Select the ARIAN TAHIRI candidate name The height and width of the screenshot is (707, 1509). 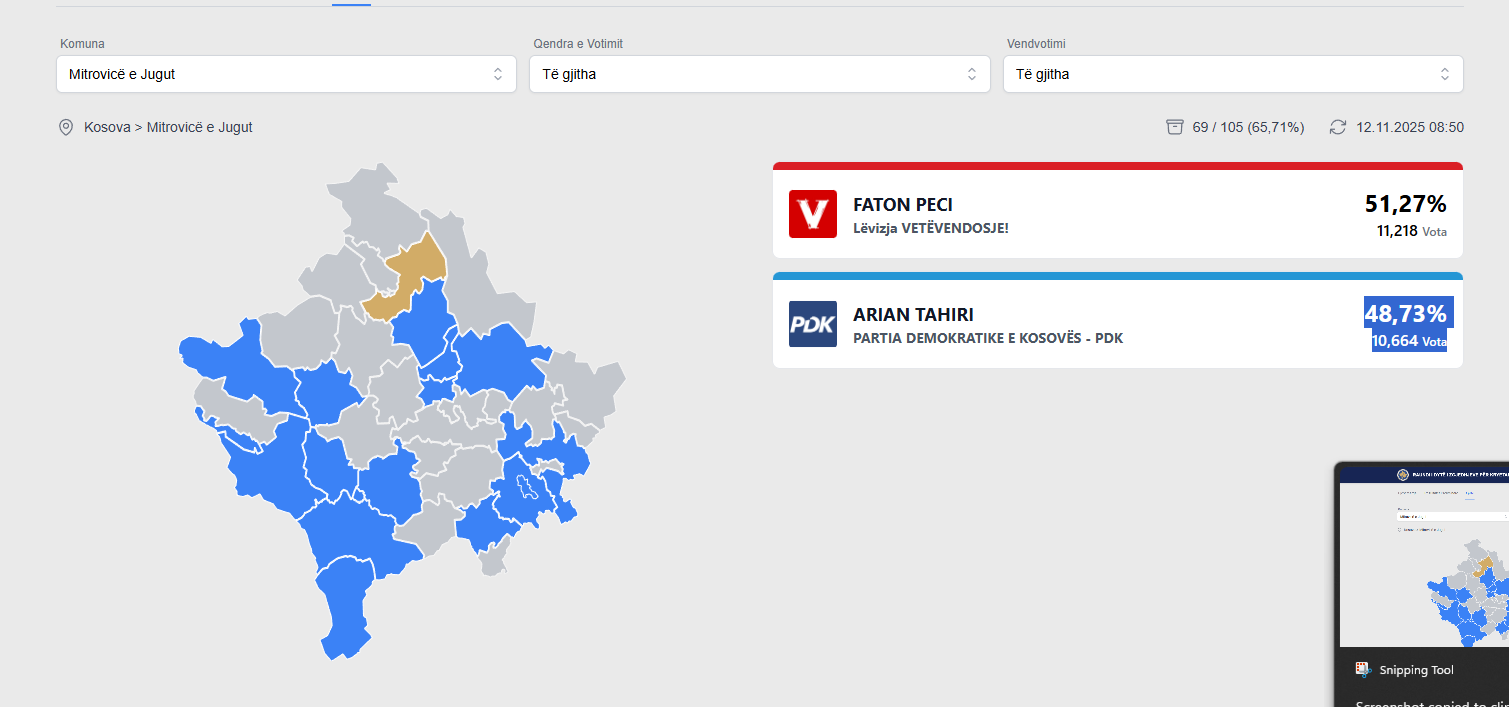(x=913, y=315)
